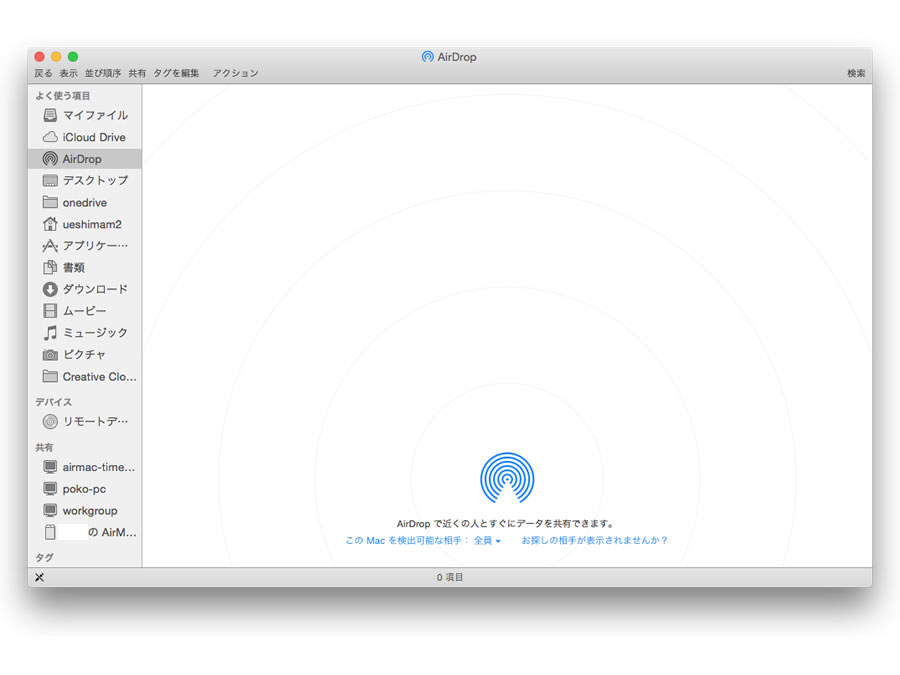Open the Remote Disc (リモートデ…) icon

click(x=50, y=422)
